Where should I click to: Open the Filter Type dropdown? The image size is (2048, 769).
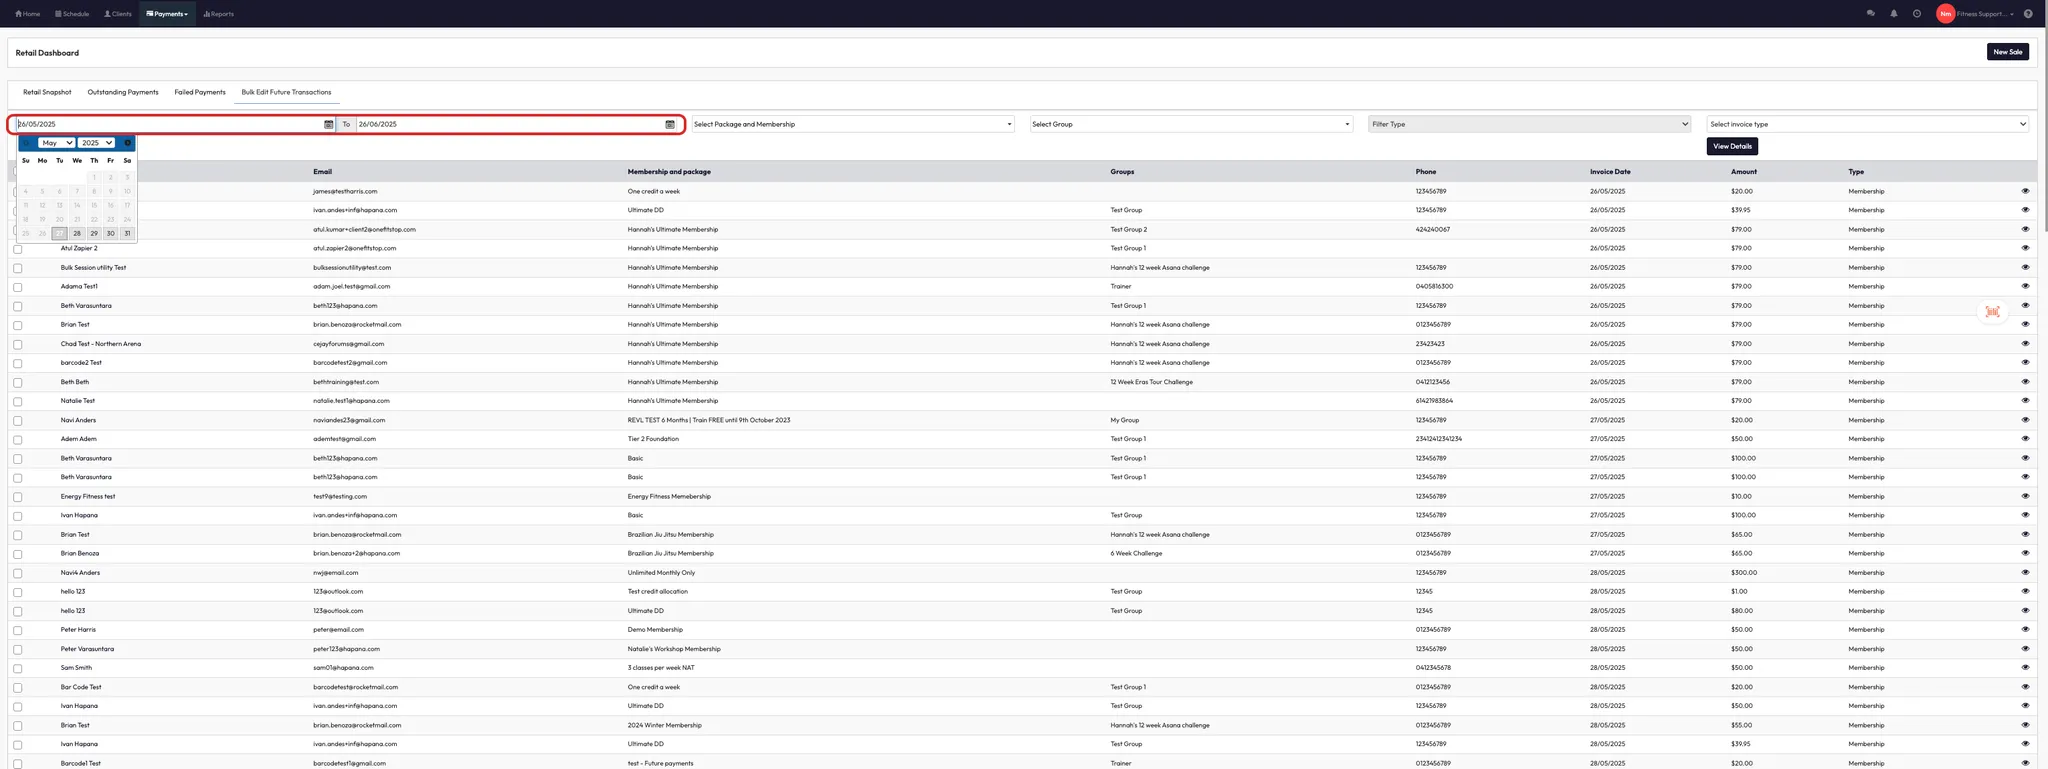pos(1529,125)
